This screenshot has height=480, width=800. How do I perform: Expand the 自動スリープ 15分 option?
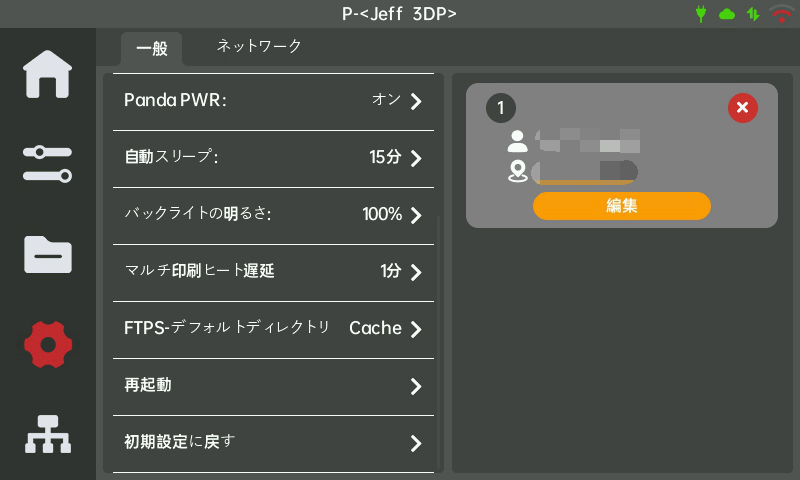coord(273,157)
